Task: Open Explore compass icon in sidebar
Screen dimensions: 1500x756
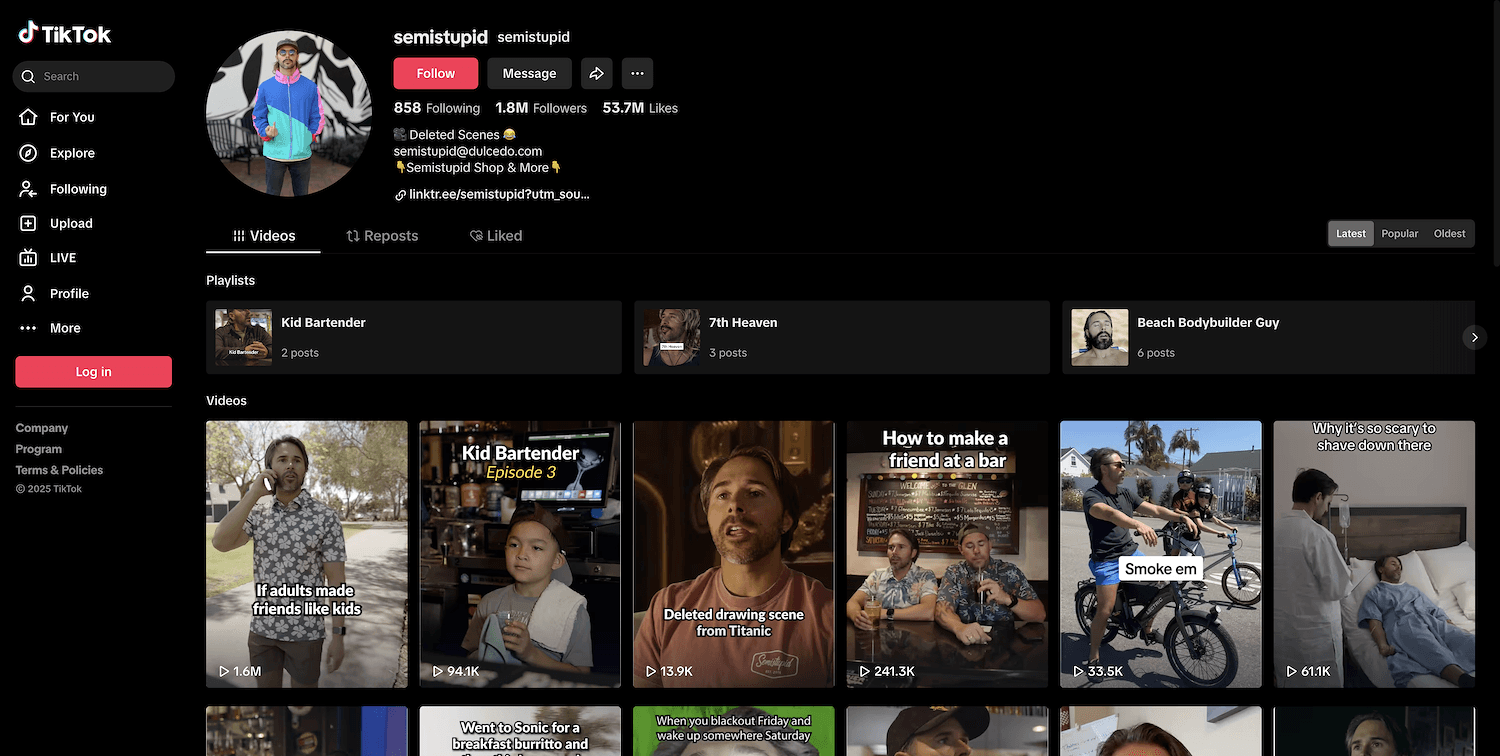Action: [x=29, y=153]
